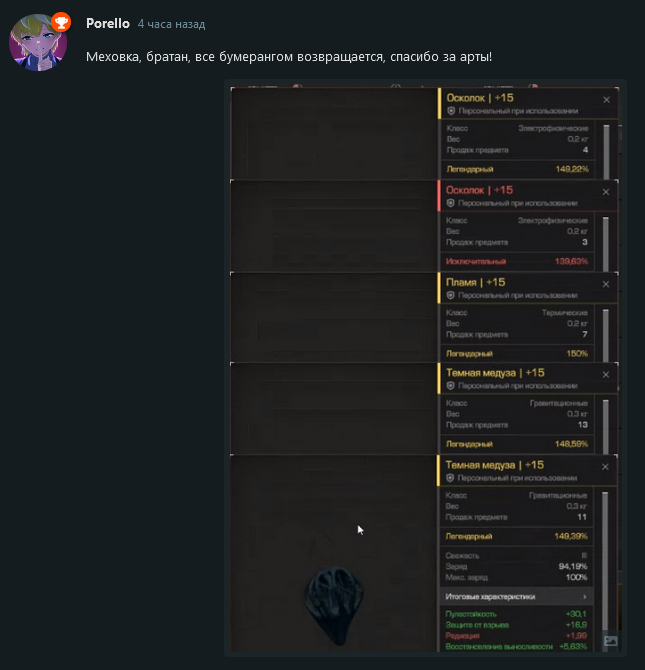Click the '4 часа назад' timestamp
The width and height of the screenshot is (645, 670).
click(x=171, y=24)
